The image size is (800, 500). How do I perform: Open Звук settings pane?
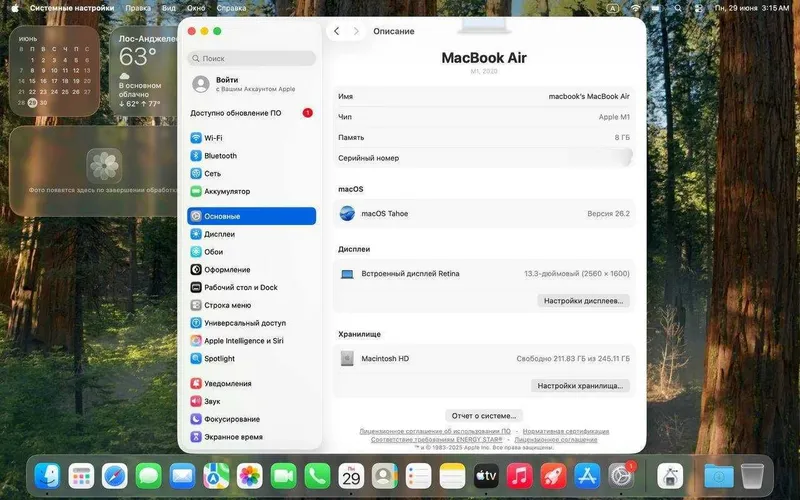point(251,401)
